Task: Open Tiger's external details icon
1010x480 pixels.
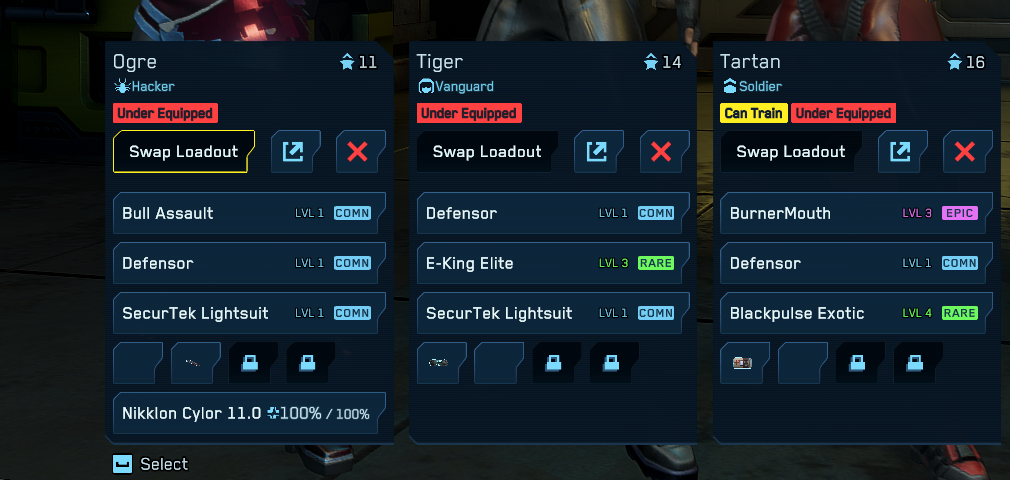Action: tap(599, 151)
